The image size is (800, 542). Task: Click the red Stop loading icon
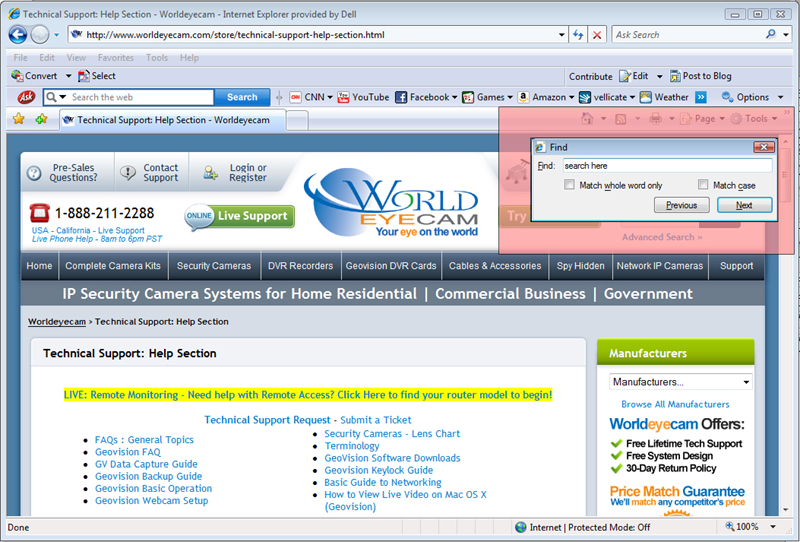pyautogui.click(x=596, y=35)
